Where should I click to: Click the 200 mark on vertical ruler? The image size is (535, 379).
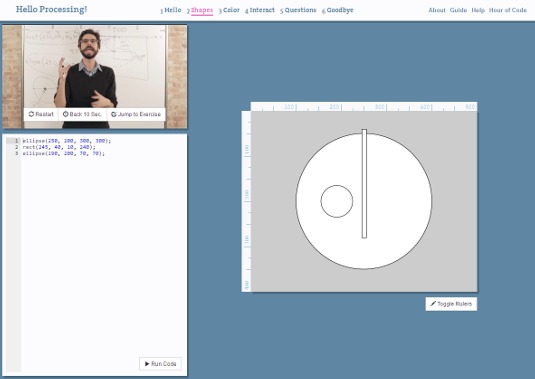[247, 195]
